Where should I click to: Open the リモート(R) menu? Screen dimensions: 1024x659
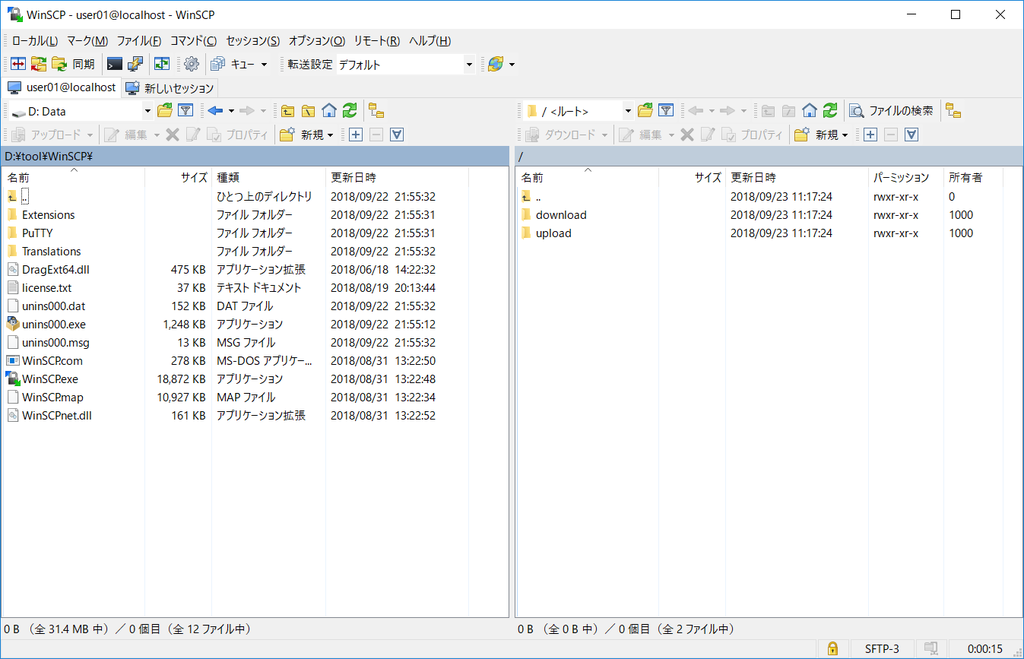[x=377, y=40]
